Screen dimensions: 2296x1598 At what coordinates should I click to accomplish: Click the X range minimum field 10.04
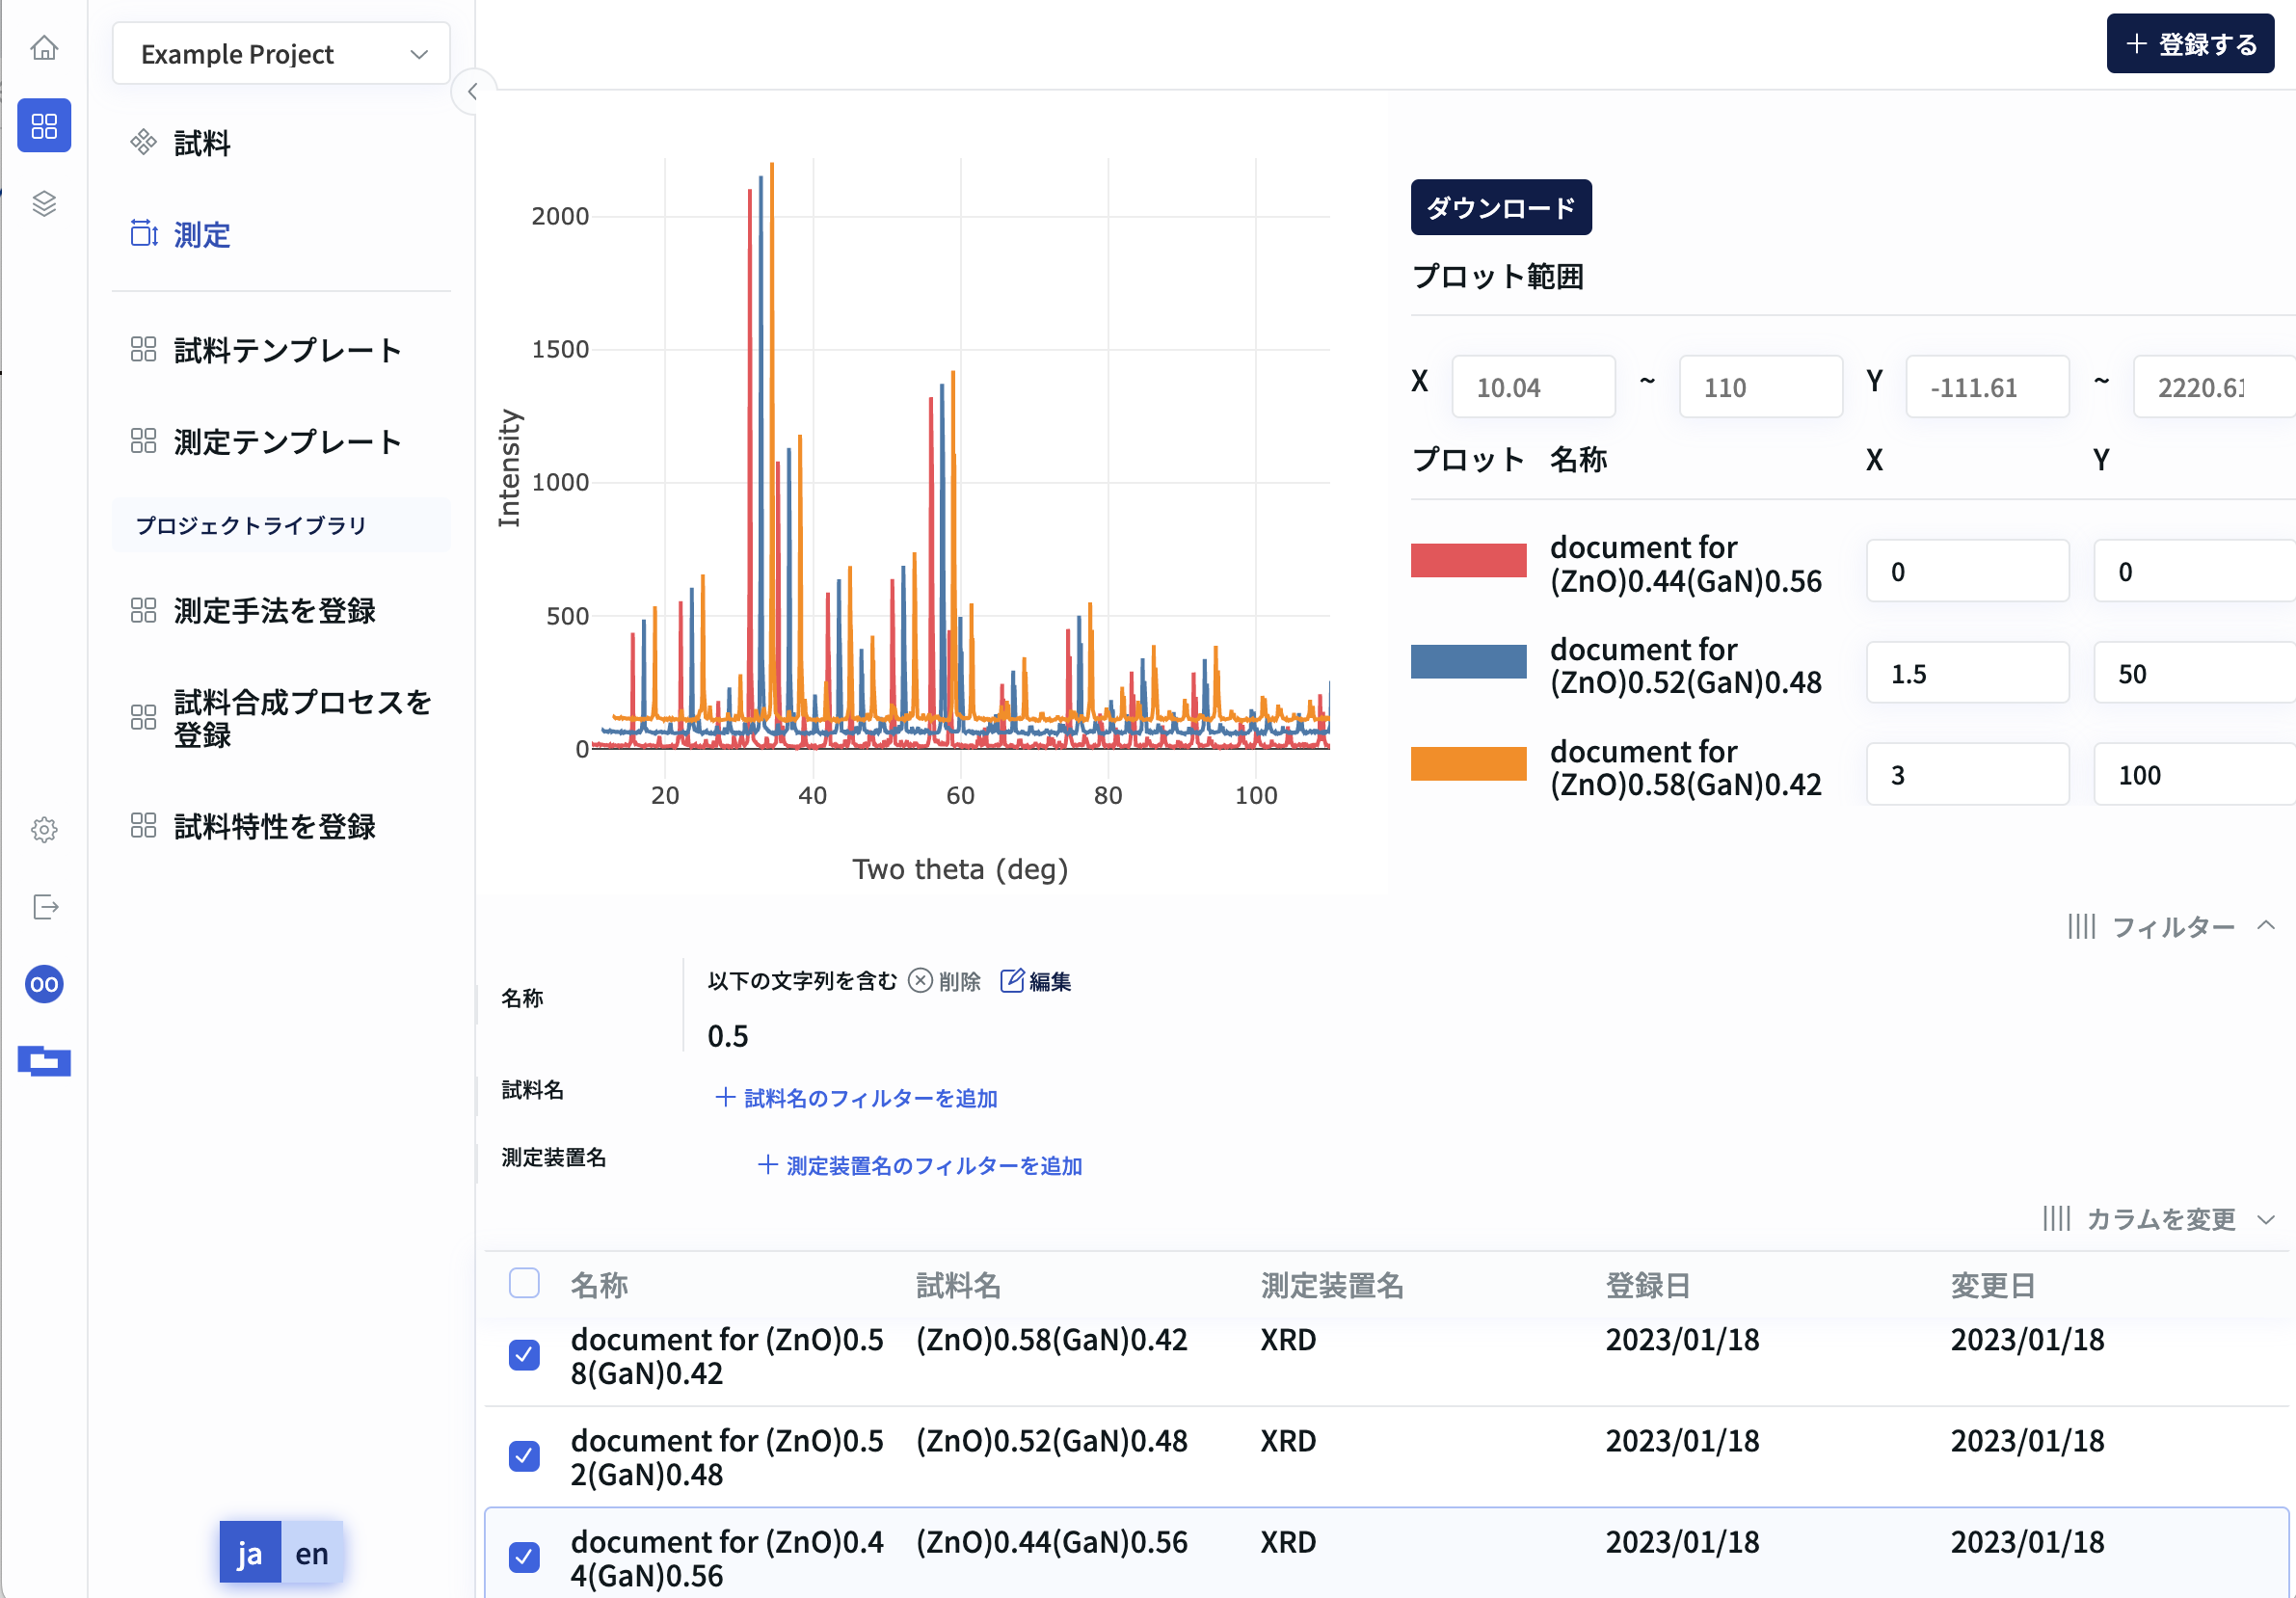[1532, 387]
